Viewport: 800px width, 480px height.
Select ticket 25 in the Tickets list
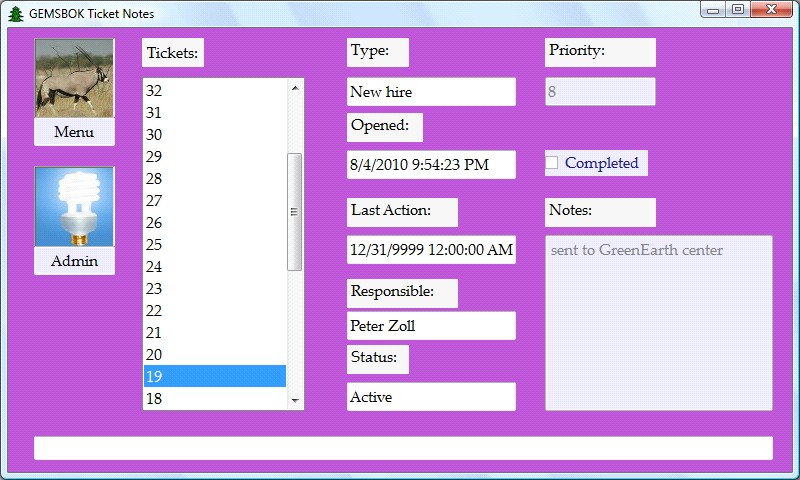[214, 244]
